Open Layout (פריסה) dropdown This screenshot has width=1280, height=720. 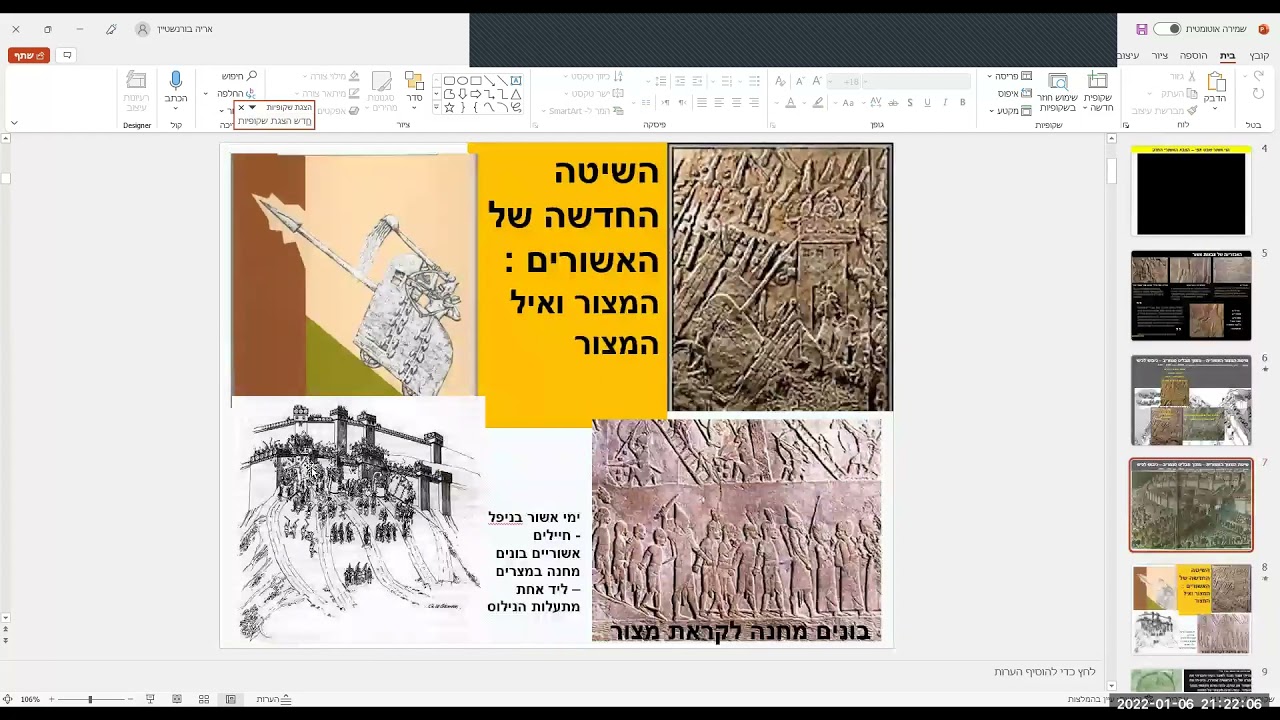point(1011,76)
